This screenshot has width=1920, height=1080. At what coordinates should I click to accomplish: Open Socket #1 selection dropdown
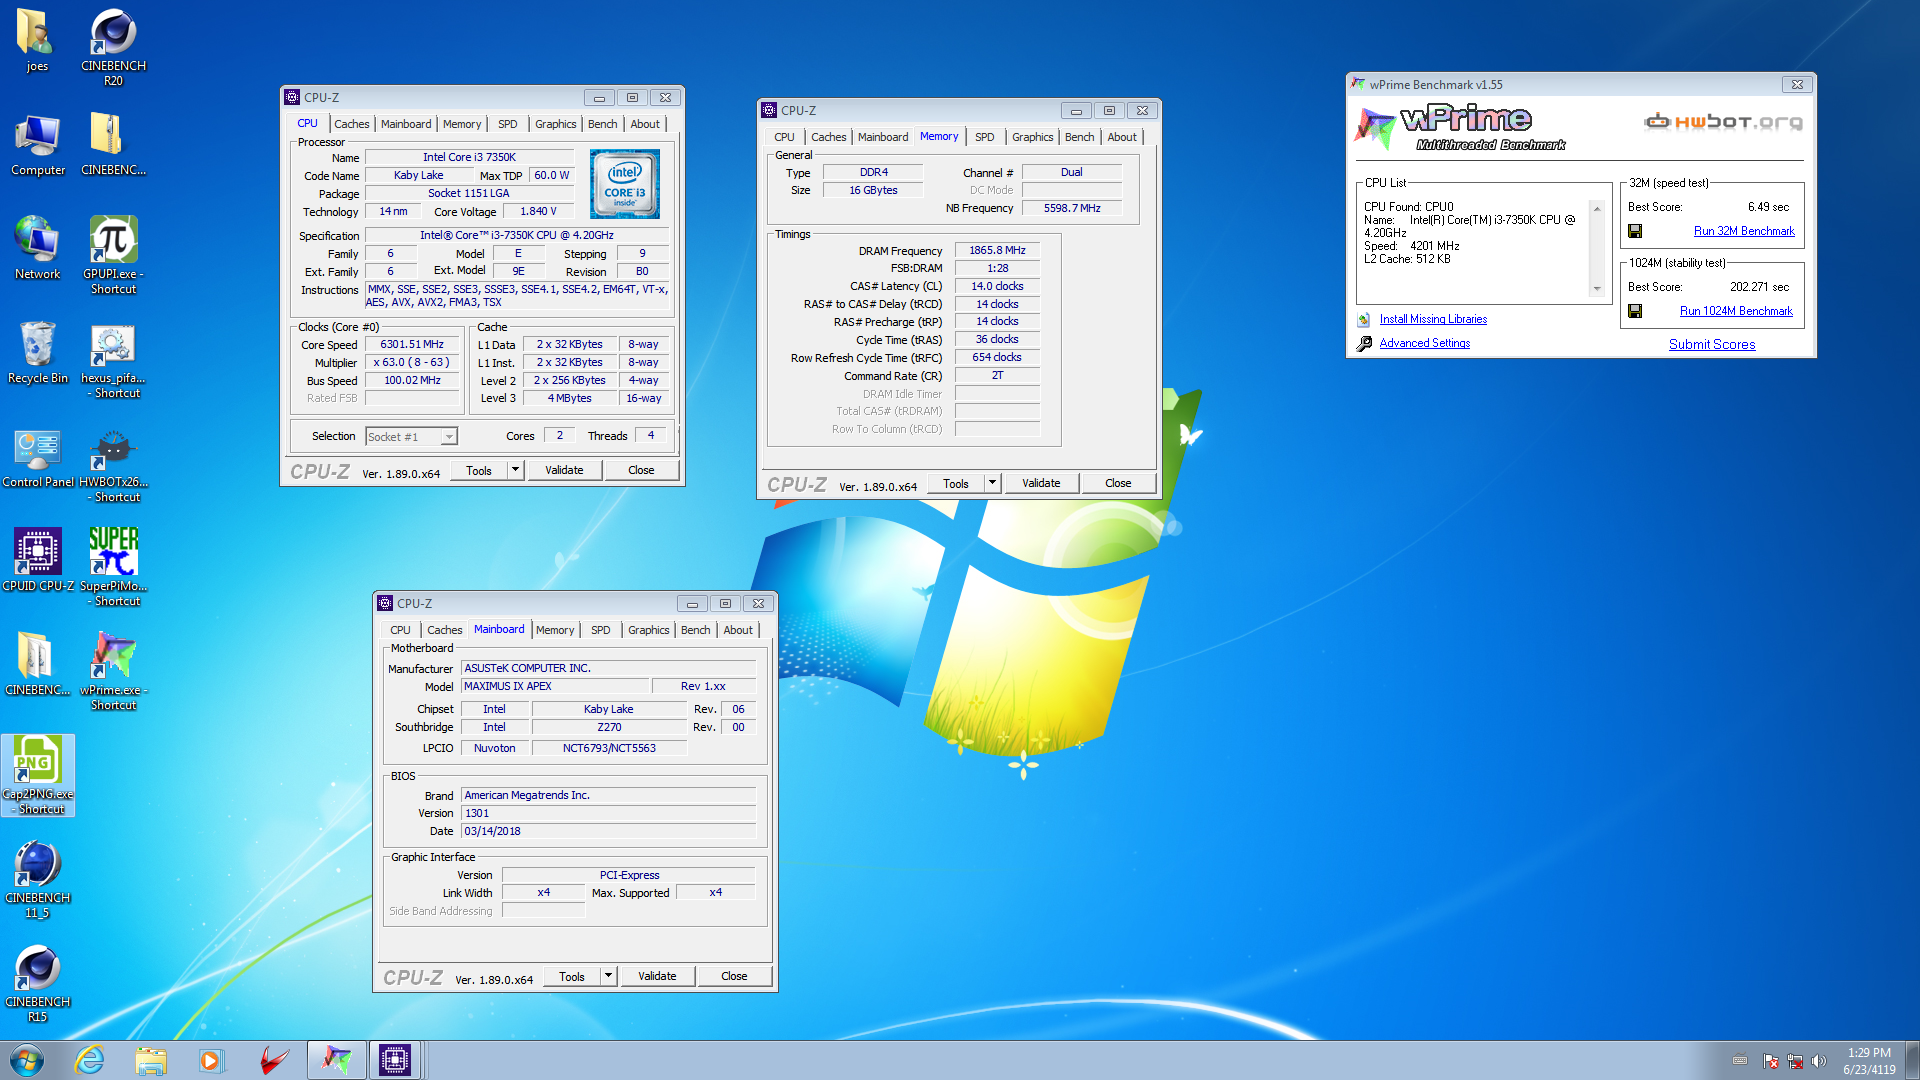(411, 437)
